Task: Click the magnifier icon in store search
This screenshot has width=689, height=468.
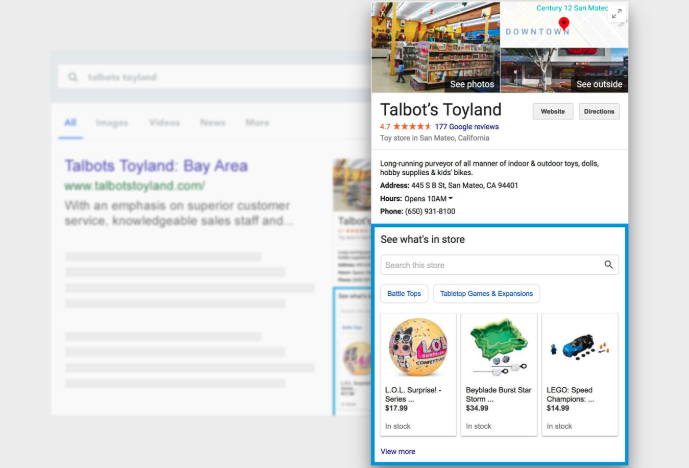Action: (608, 265)
